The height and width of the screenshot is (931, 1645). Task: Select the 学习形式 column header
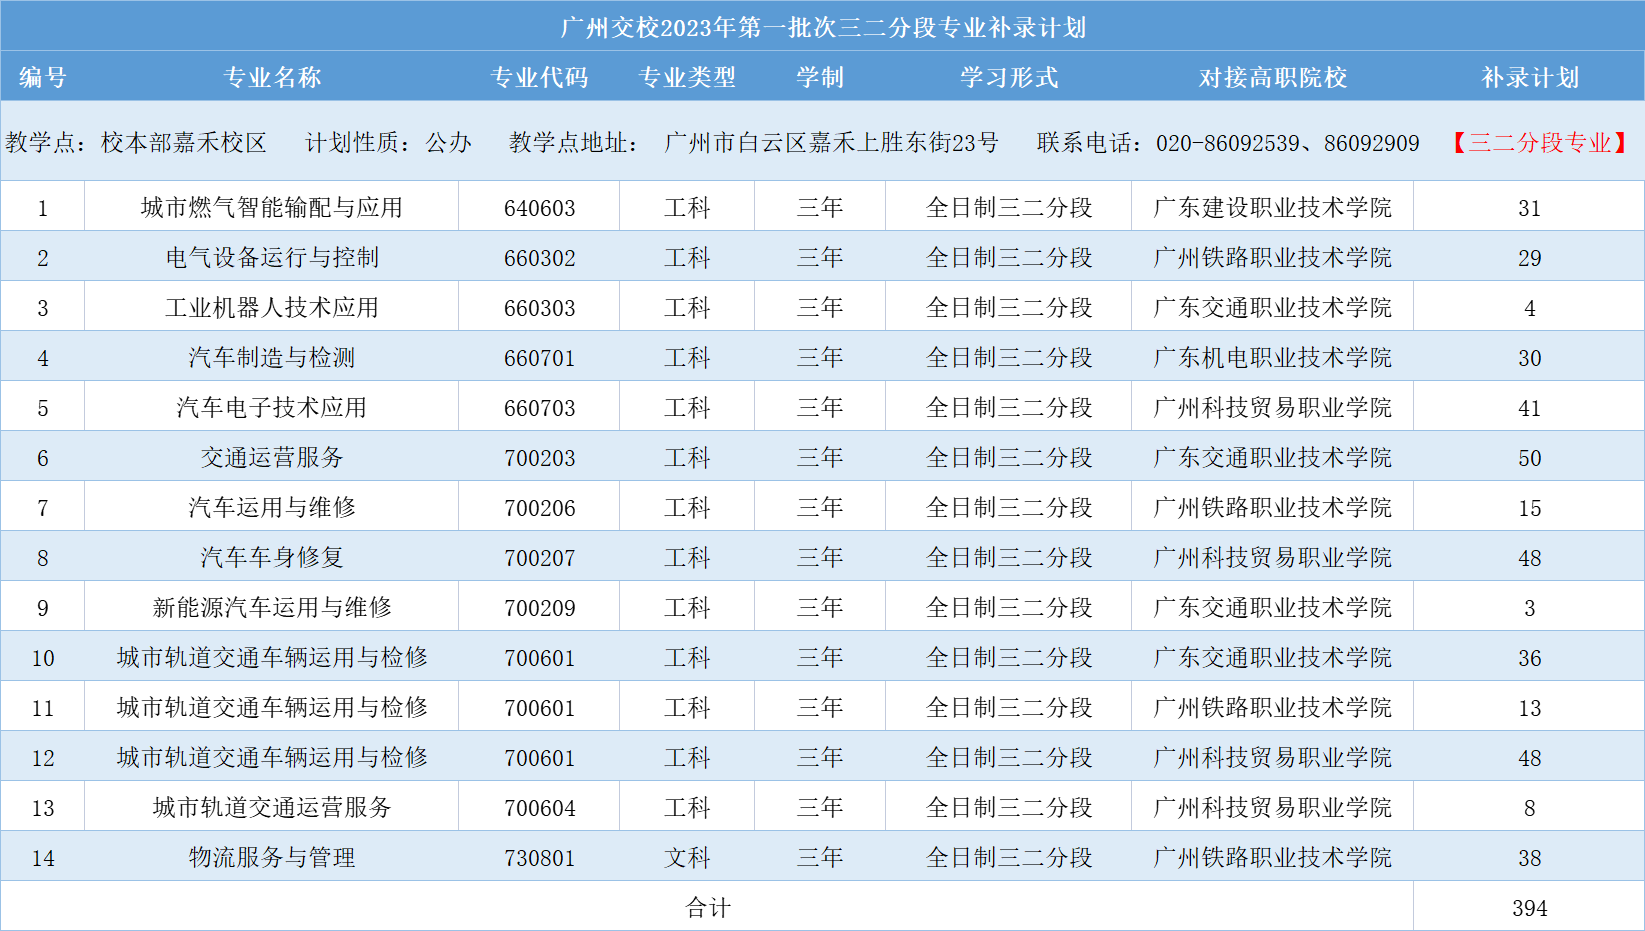click(x=1009, y=77)
